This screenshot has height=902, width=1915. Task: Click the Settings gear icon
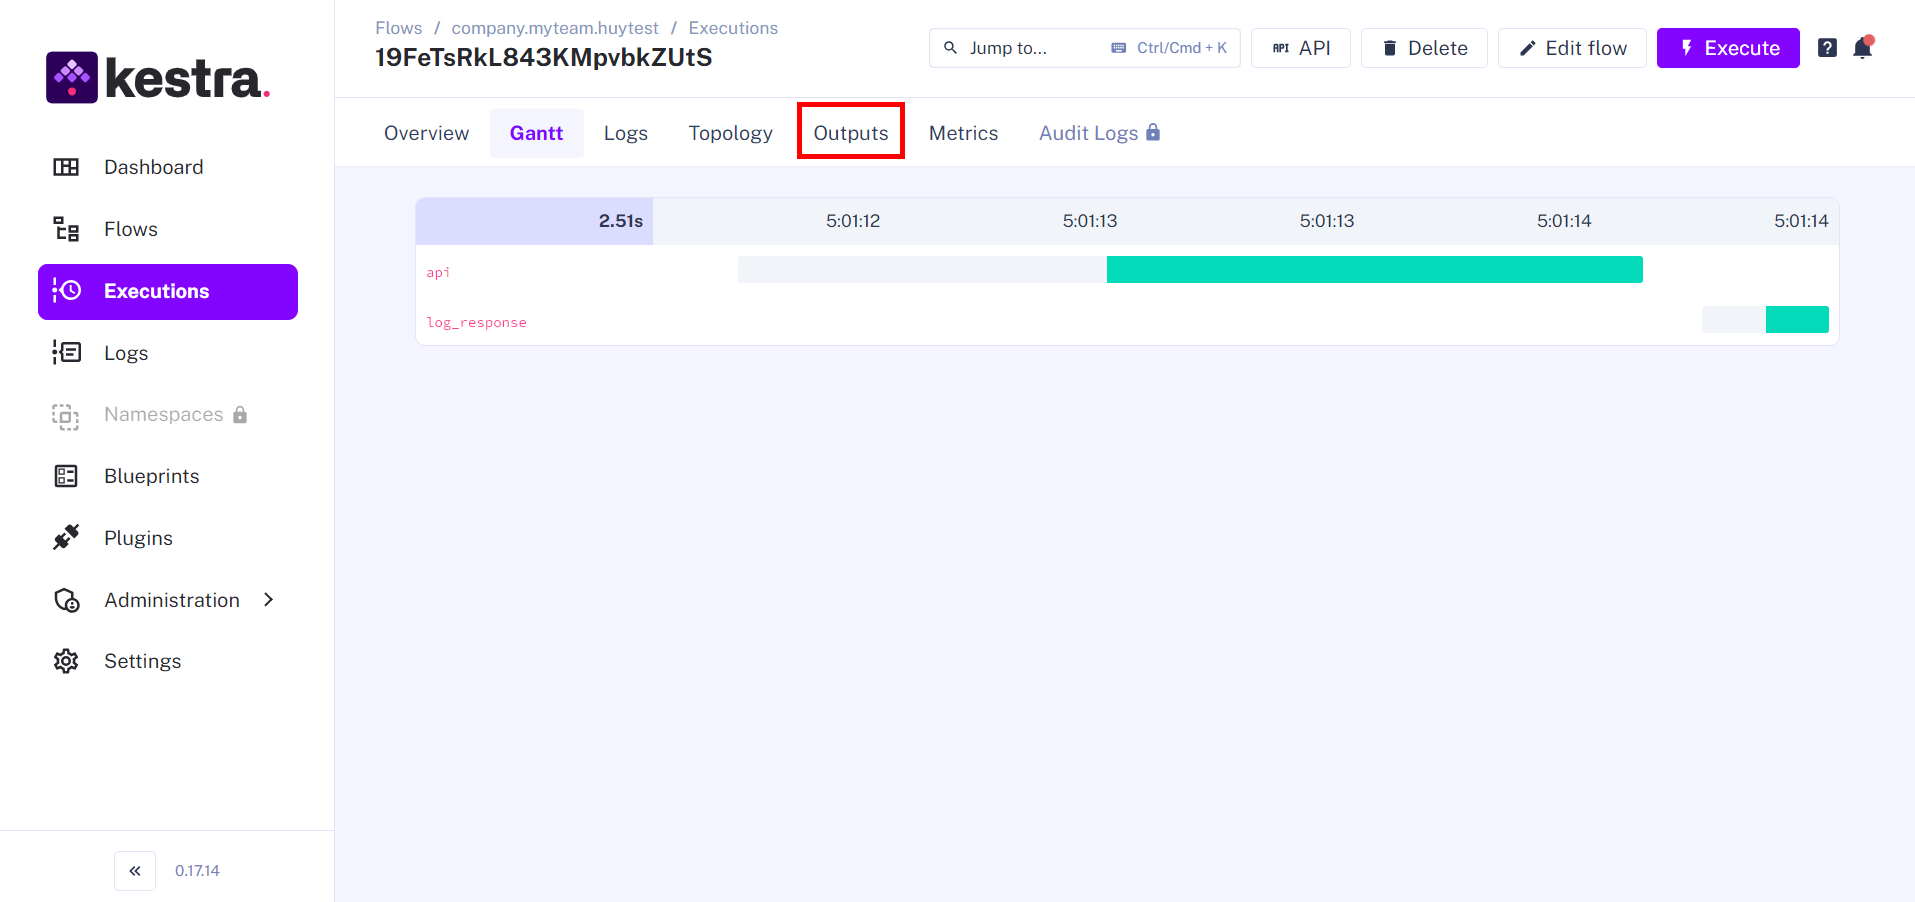pos(66,661)
